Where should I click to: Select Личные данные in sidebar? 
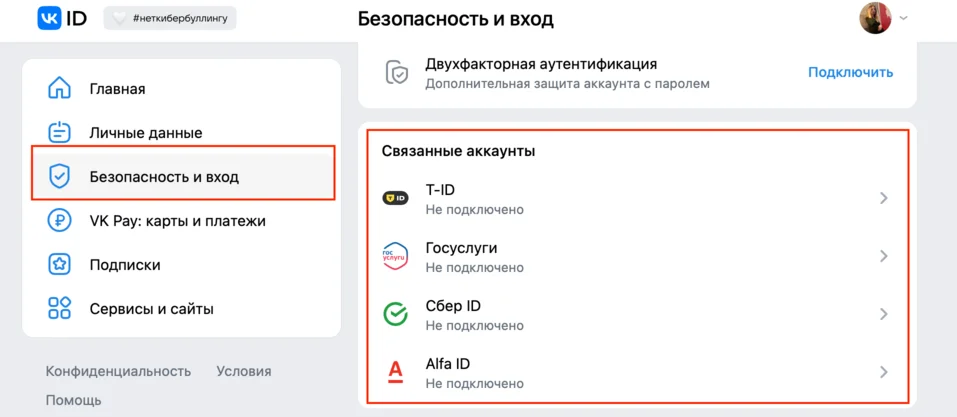pos(146,132)
